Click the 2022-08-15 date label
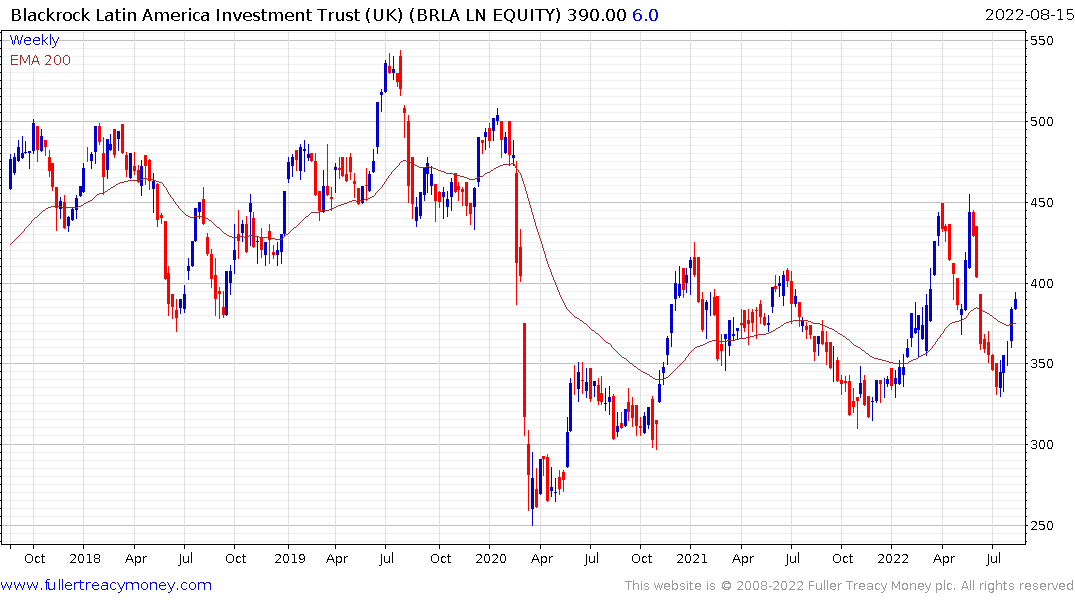 click(x=1029, y=15)
